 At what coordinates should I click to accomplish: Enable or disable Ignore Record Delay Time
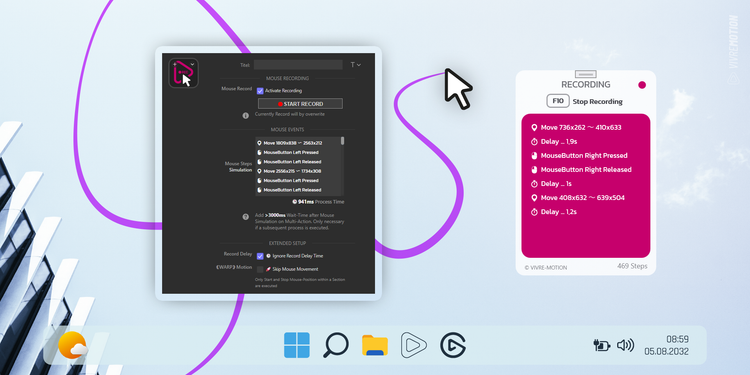coord(260,256)
